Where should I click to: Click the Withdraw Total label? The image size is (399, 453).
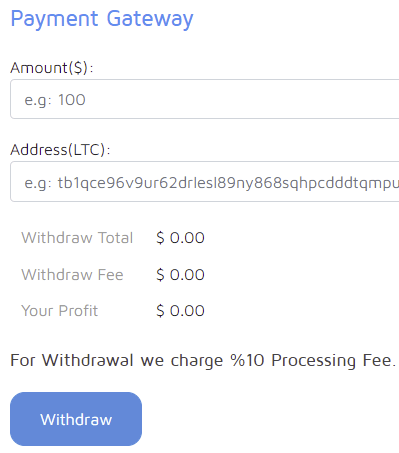click(77, 238)
